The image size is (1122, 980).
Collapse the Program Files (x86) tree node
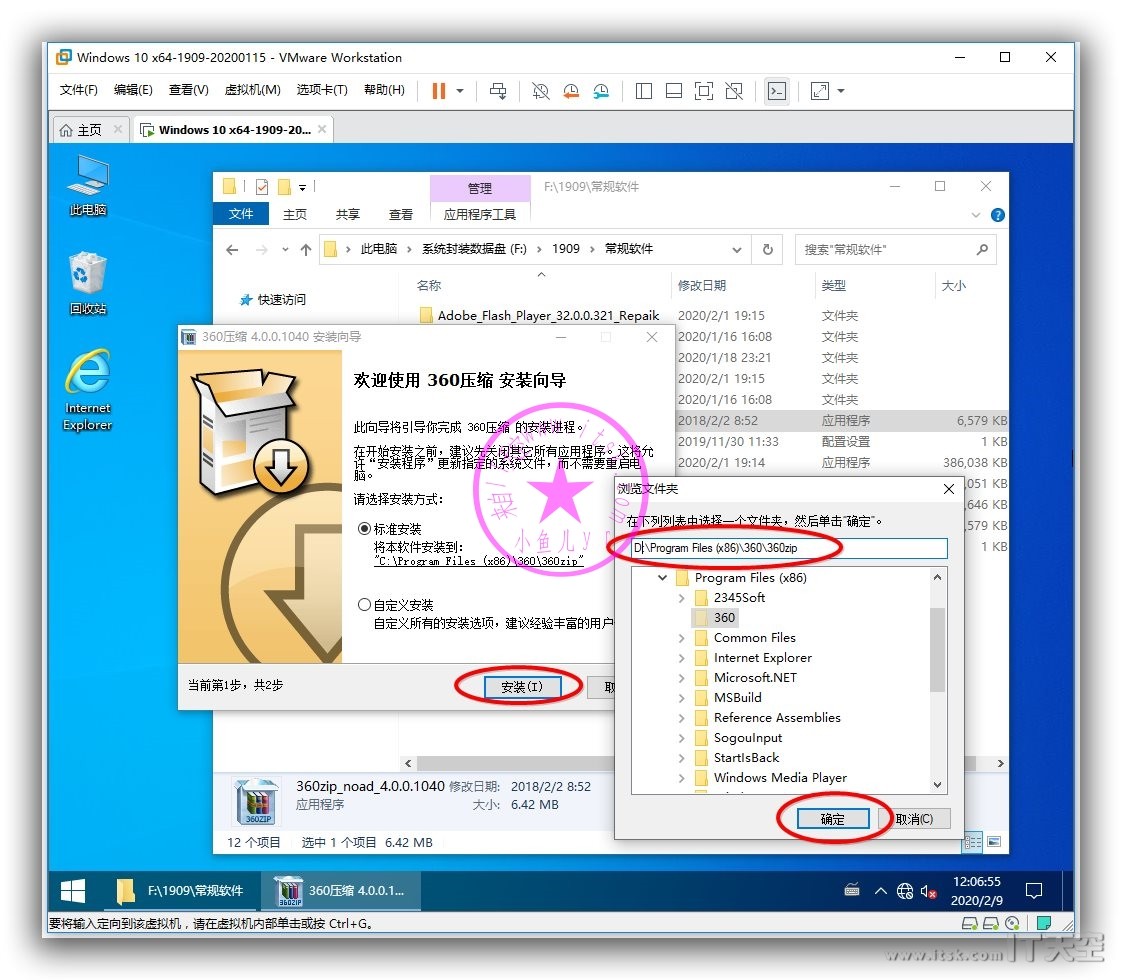tap(663, 577)
